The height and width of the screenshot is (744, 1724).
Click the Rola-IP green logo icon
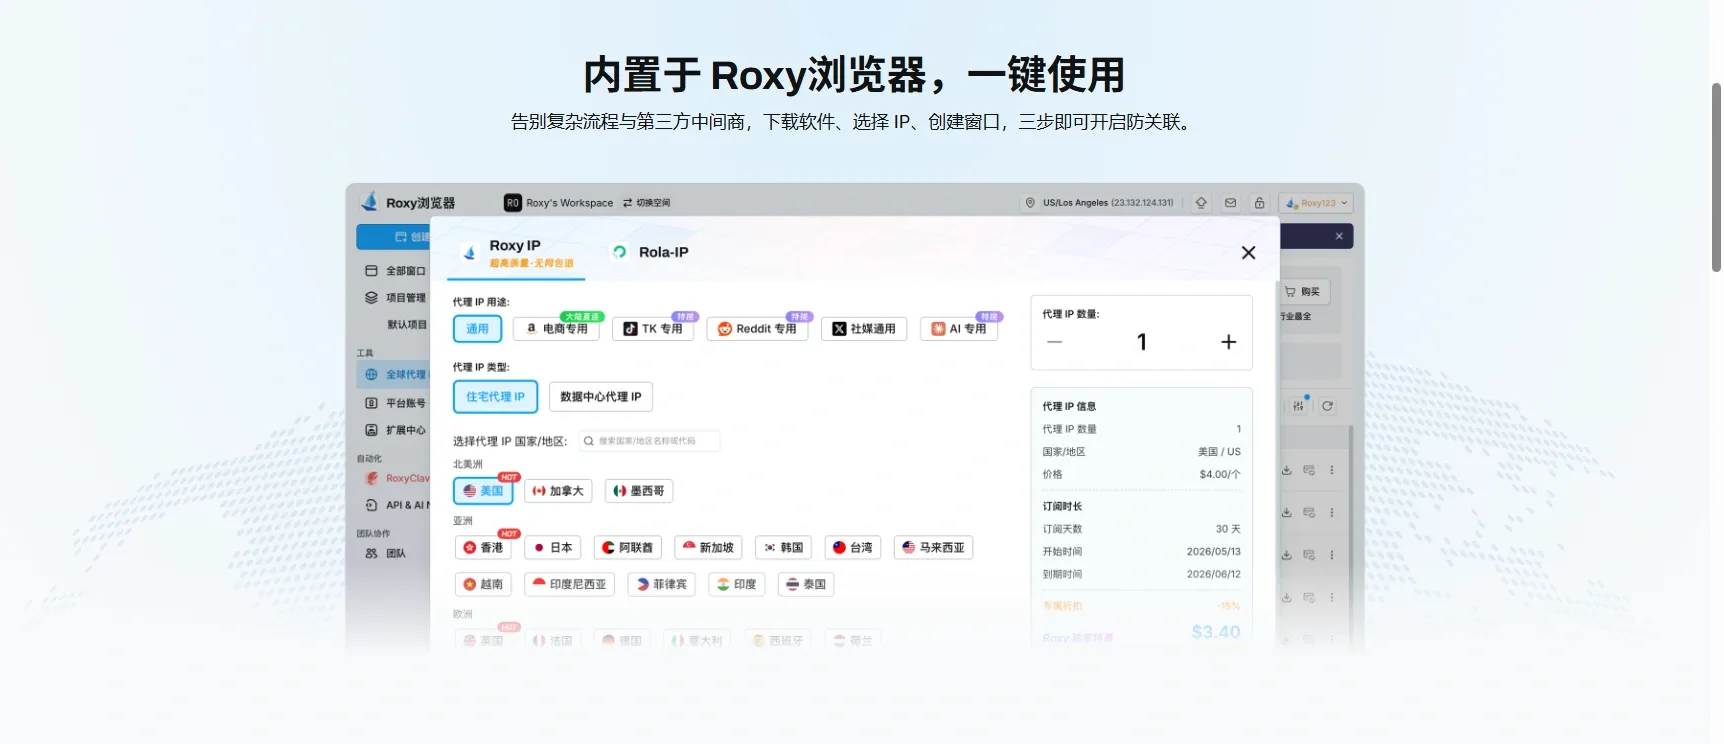point(620,252)
